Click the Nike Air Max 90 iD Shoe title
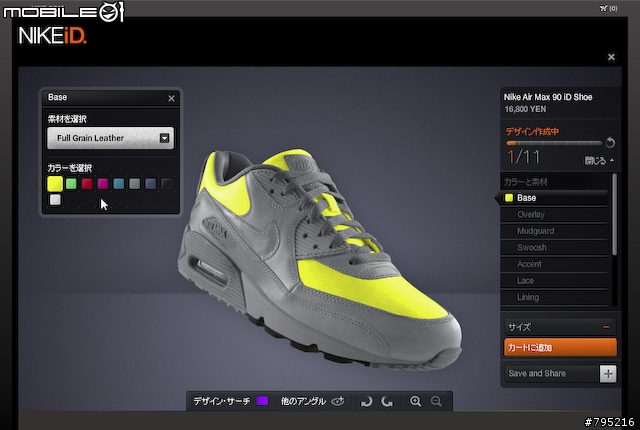640x430 pixels. [548, 97]
